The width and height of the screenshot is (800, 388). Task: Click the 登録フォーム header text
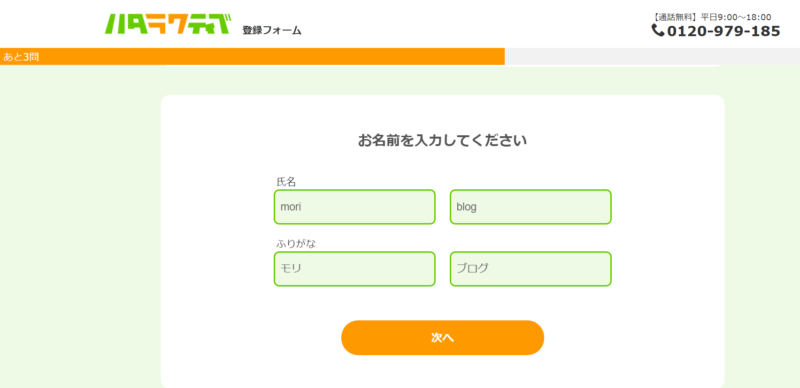pyautogui.click(x=272, y=31)
